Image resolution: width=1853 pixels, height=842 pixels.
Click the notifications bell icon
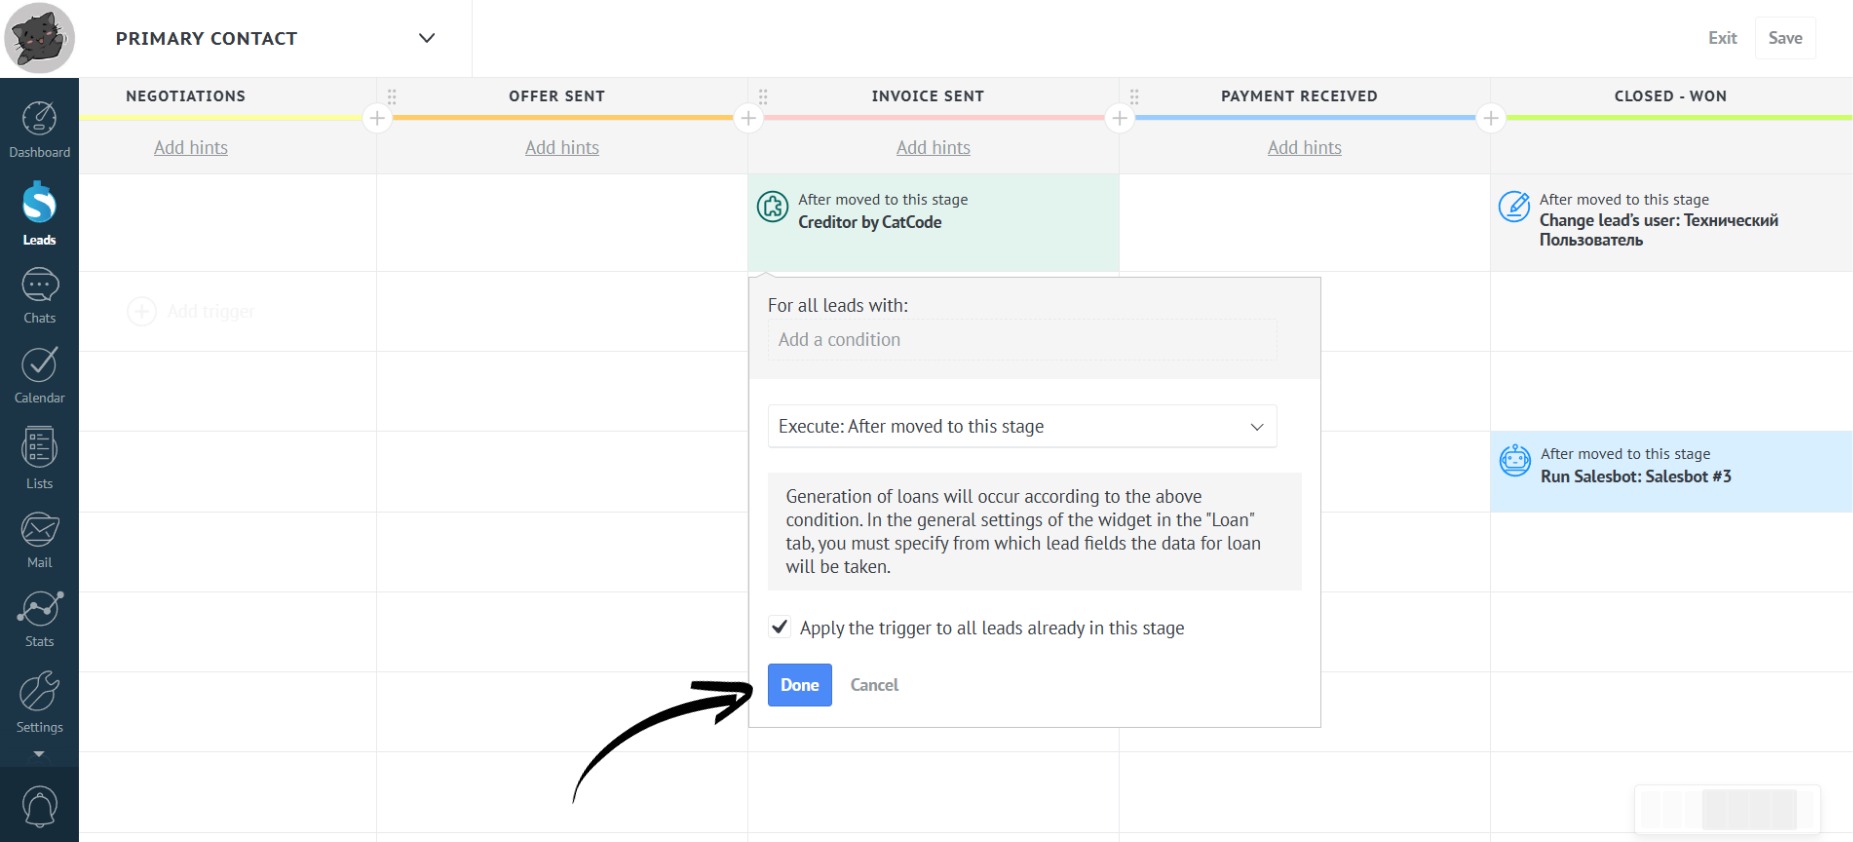[40, 806]
